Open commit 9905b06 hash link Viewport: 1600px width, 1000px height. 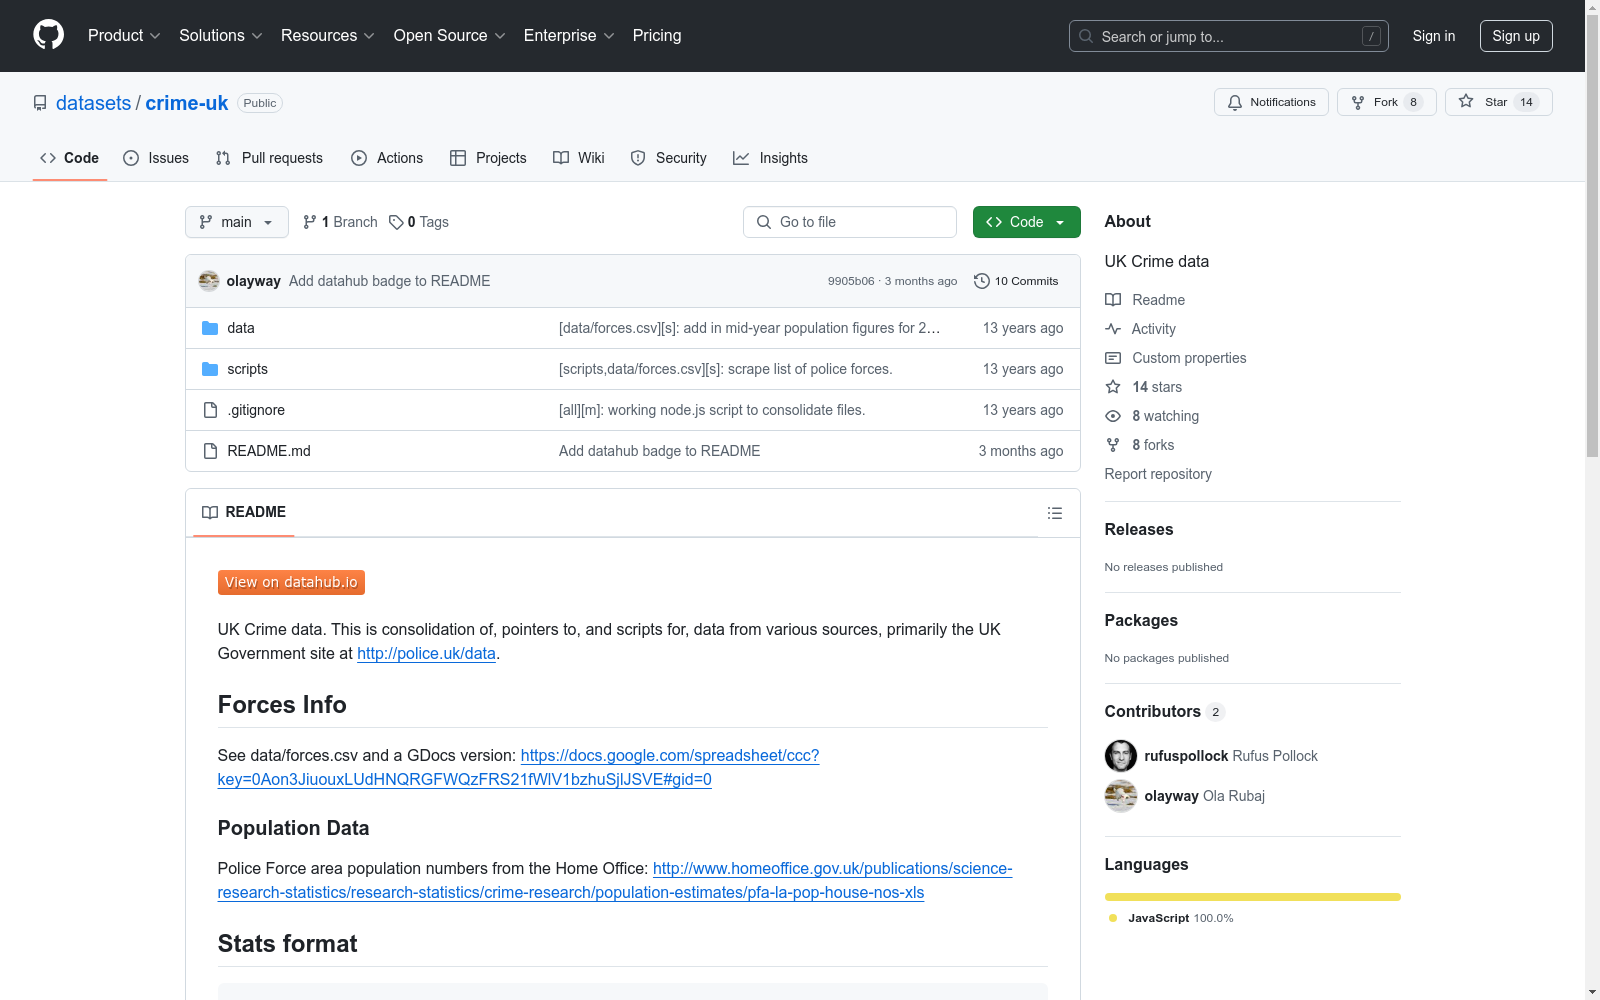pos(851,281)
